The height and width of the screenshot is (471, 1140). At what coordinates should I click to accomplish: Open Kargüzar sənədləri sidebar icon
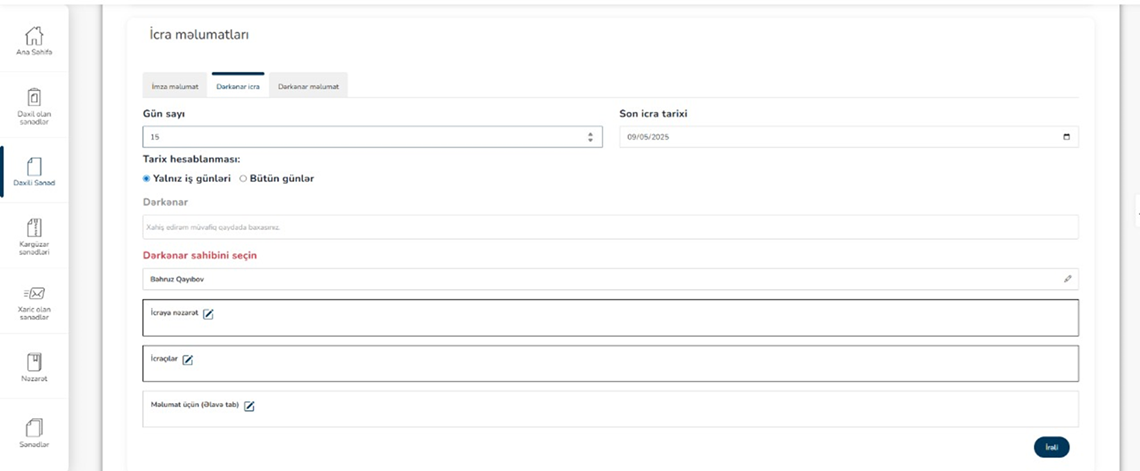coord(34,227)
